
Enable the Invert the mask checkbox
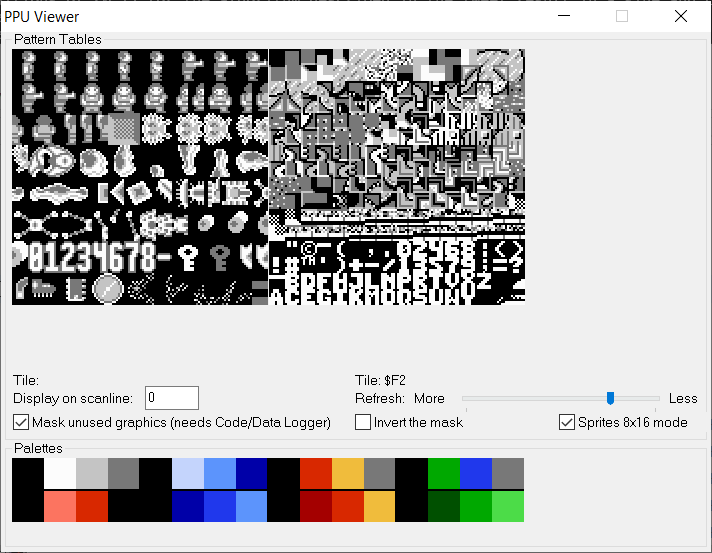coord(364,422)
